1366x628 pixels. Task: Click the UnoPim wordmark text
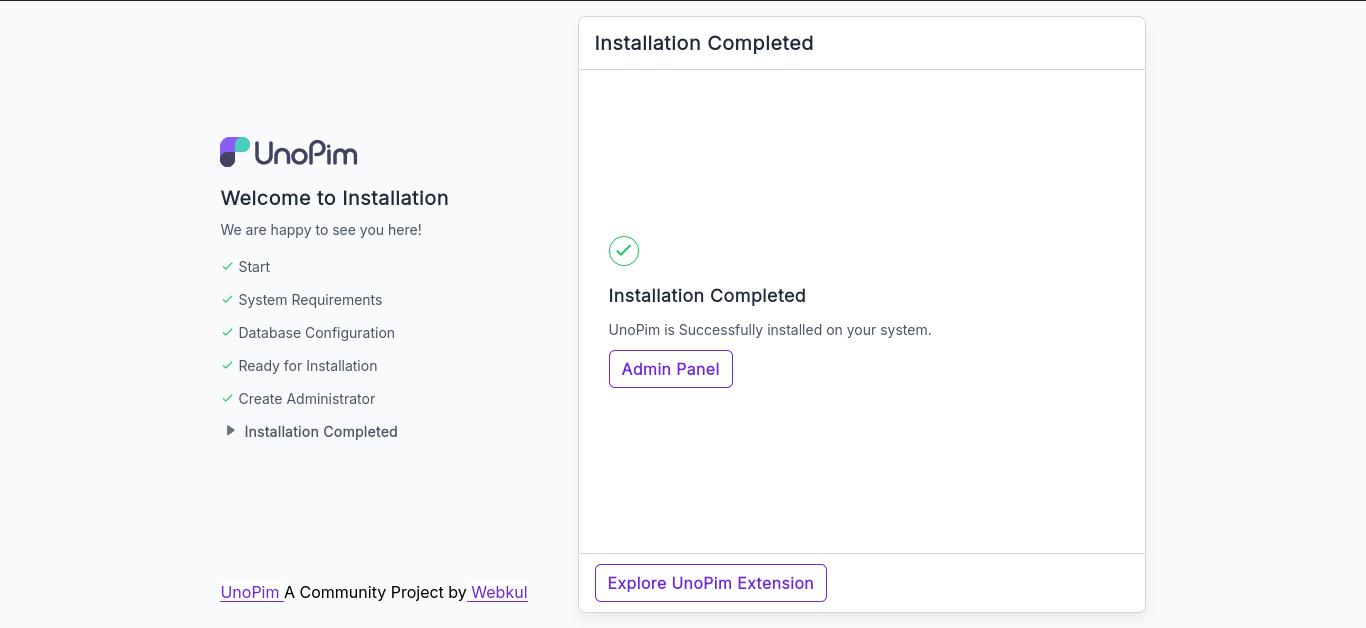click(x=306, y=153)
